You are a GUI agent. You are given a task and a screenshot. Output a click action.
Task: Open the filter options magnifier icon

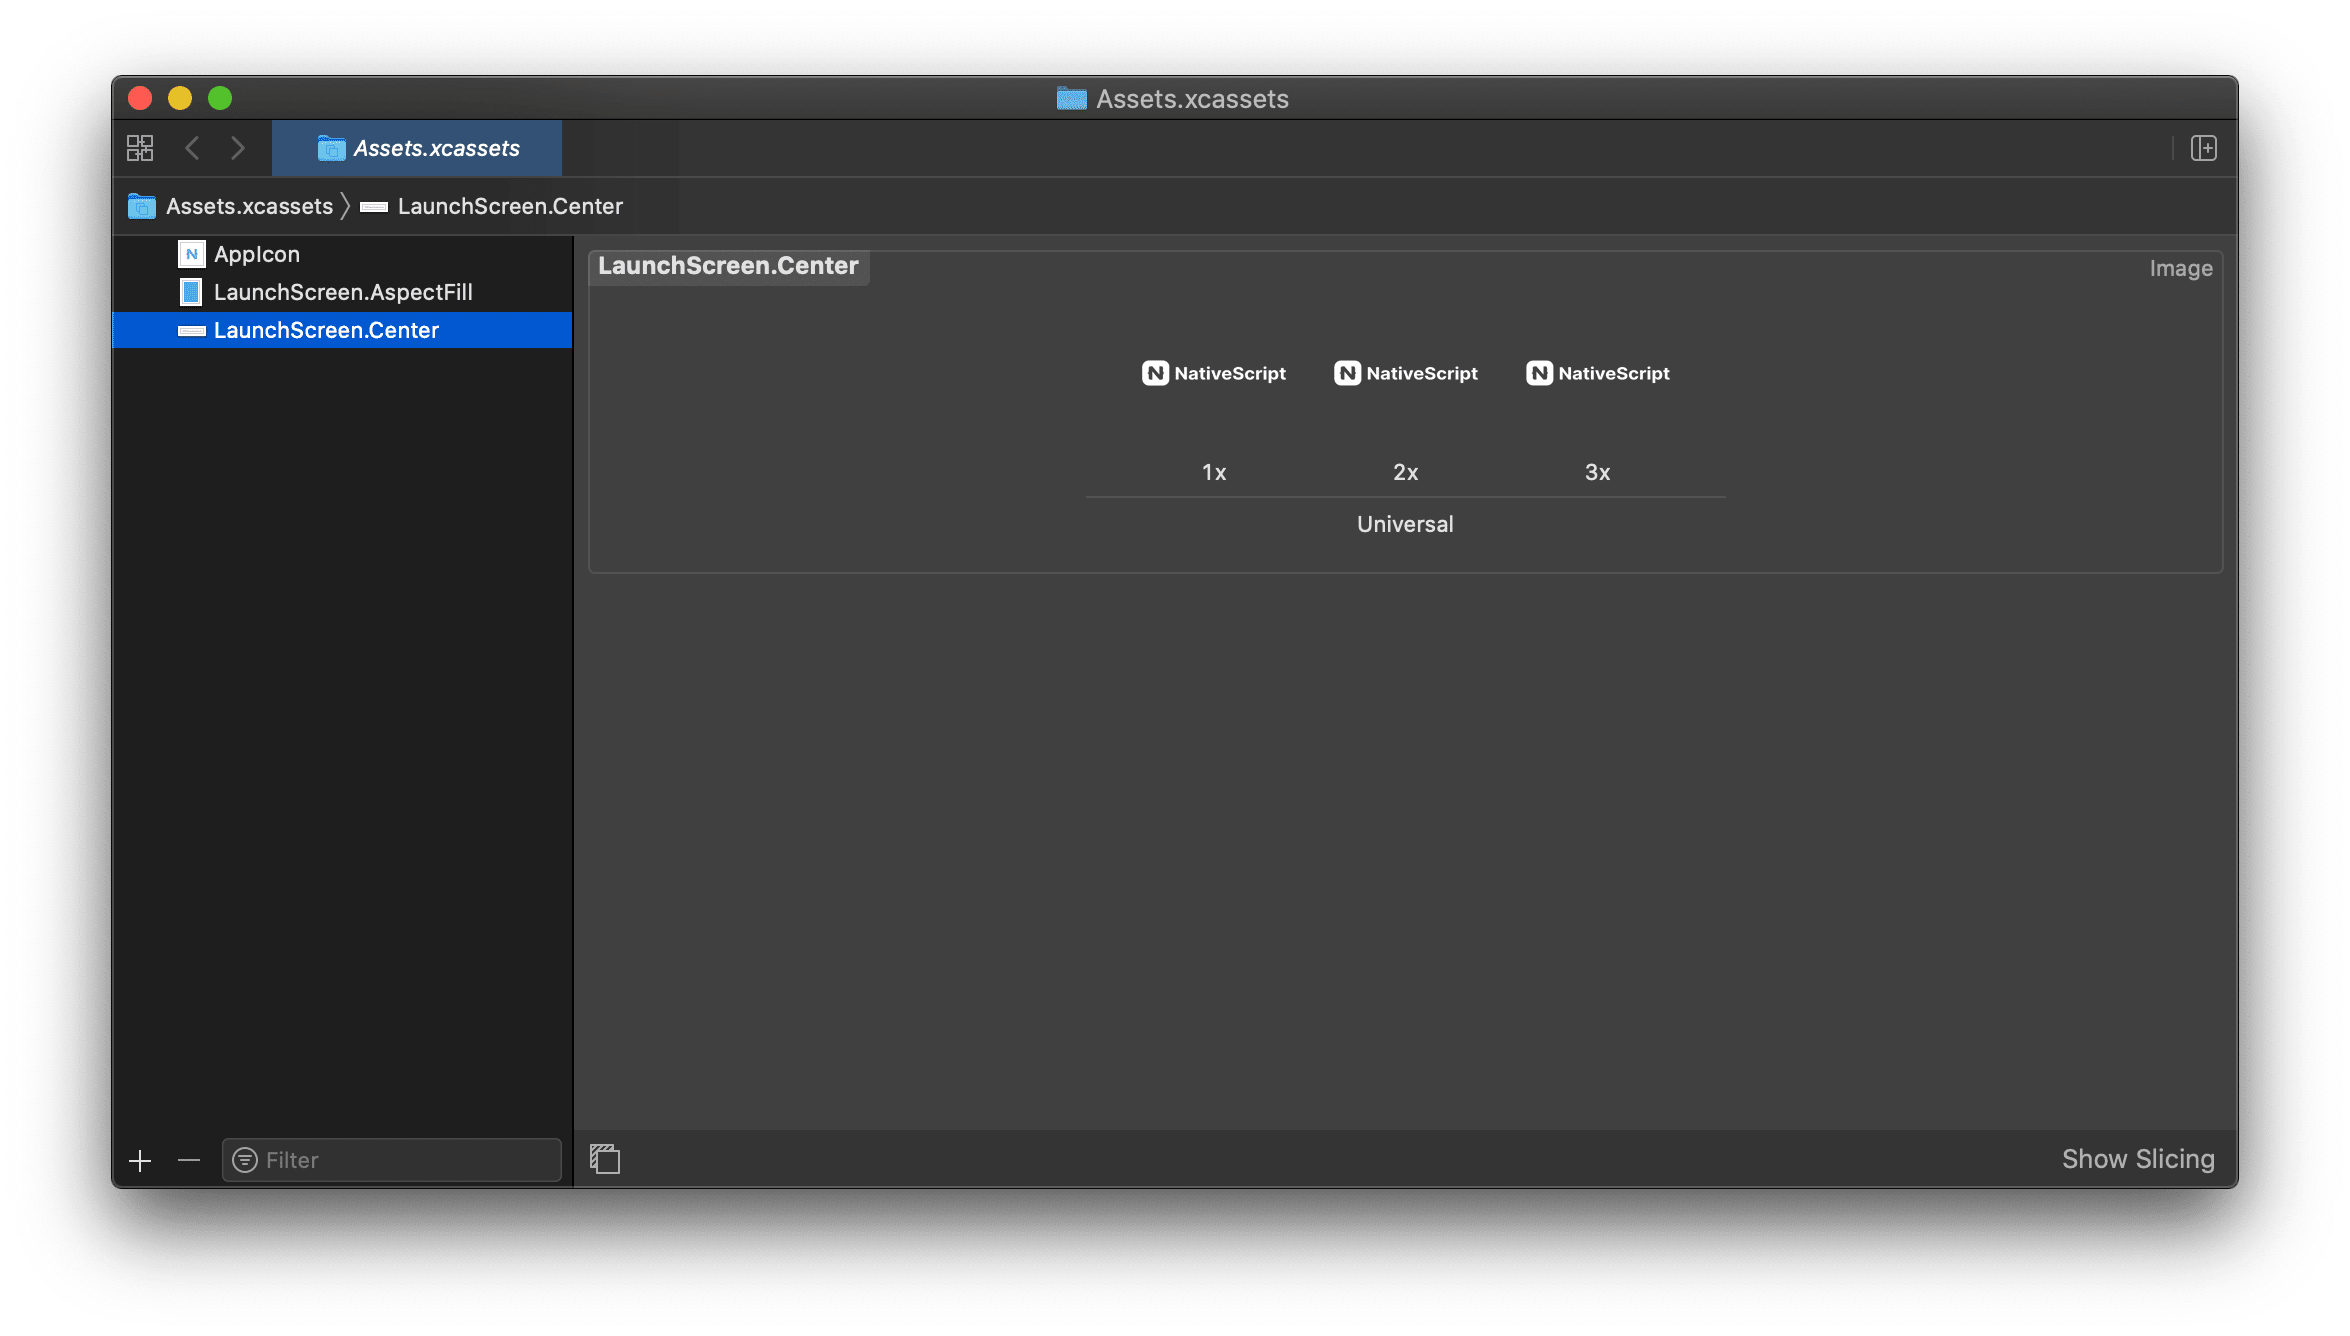[243, 1160]
